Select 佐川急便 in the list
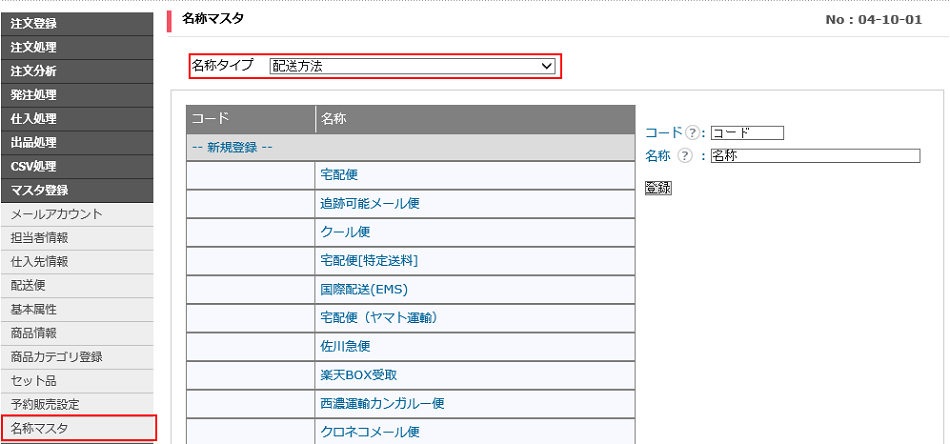The height and width of the screenshot is (444, 950). [x=345, y=346]
